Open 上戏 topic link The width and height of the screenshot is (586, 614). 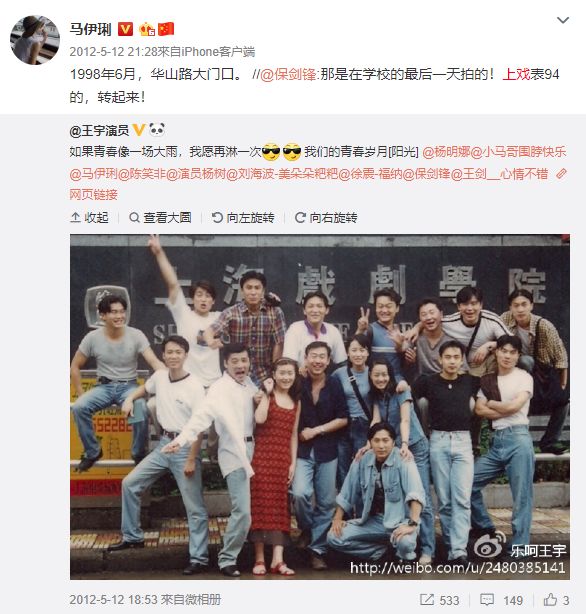click(x=516, y=74)
